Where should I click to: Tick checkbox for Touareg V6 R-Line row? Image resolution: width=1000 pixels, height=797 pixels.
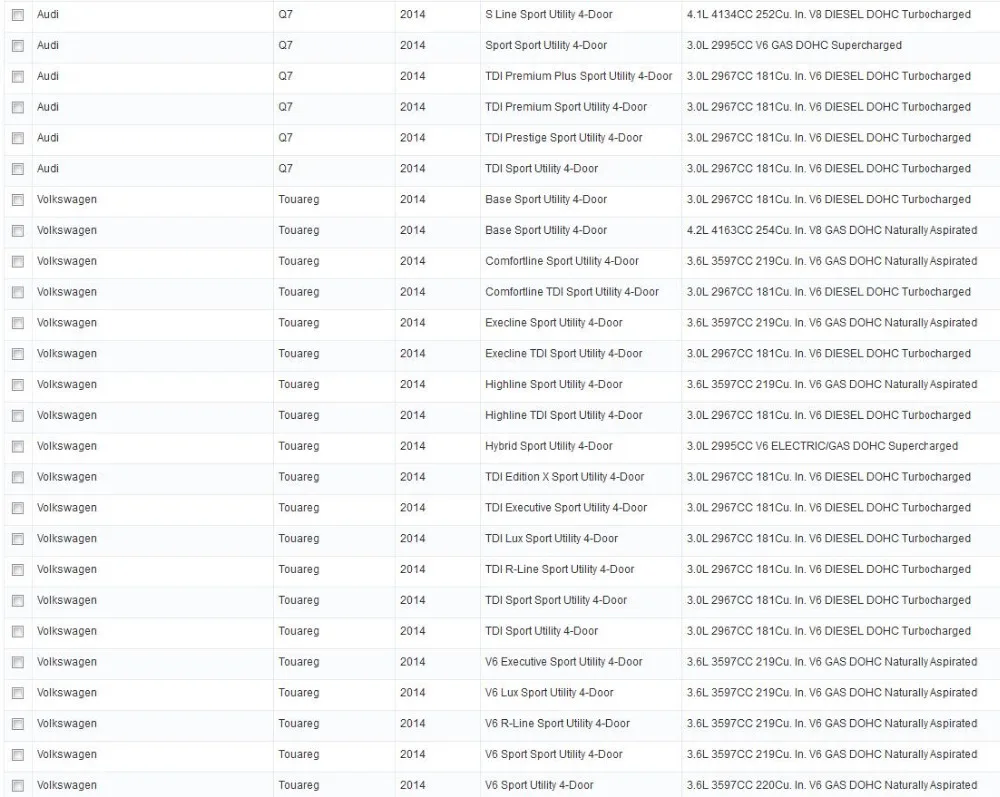pyautogui.click(x=18, y=724)
